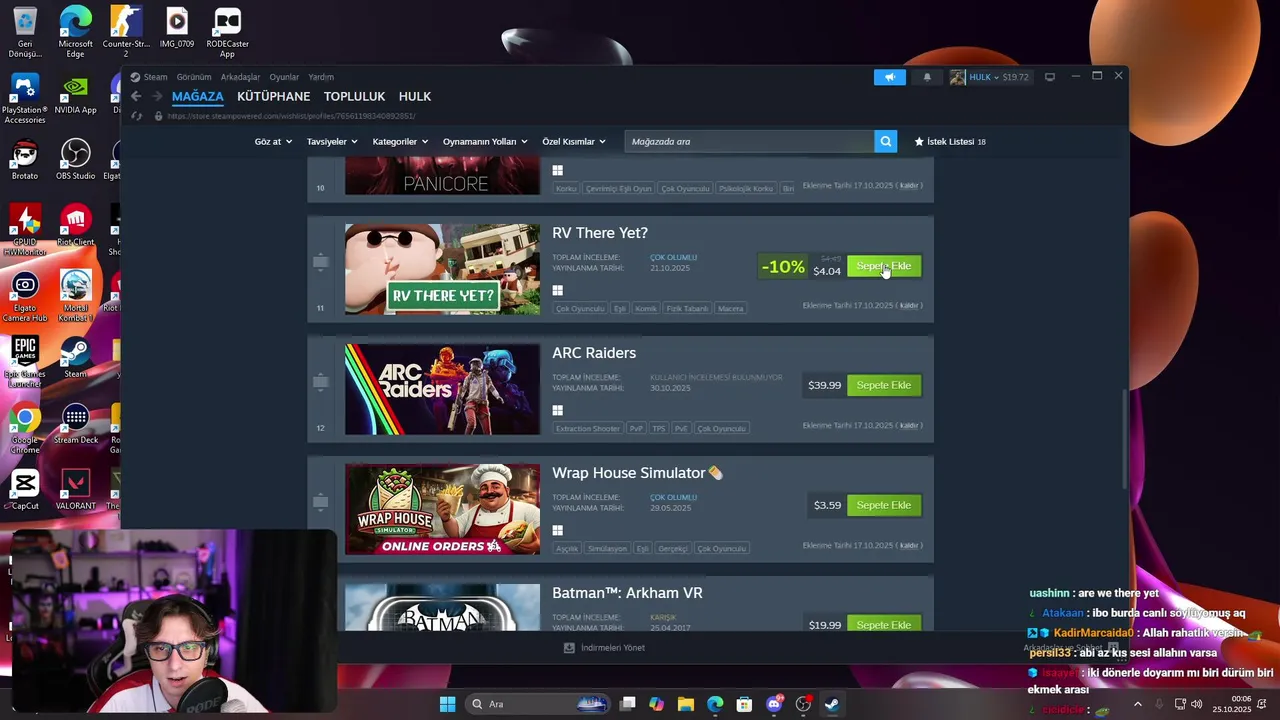
Task: Expand the Özel Kısımlar dropdown
Action: pos(574,142)
